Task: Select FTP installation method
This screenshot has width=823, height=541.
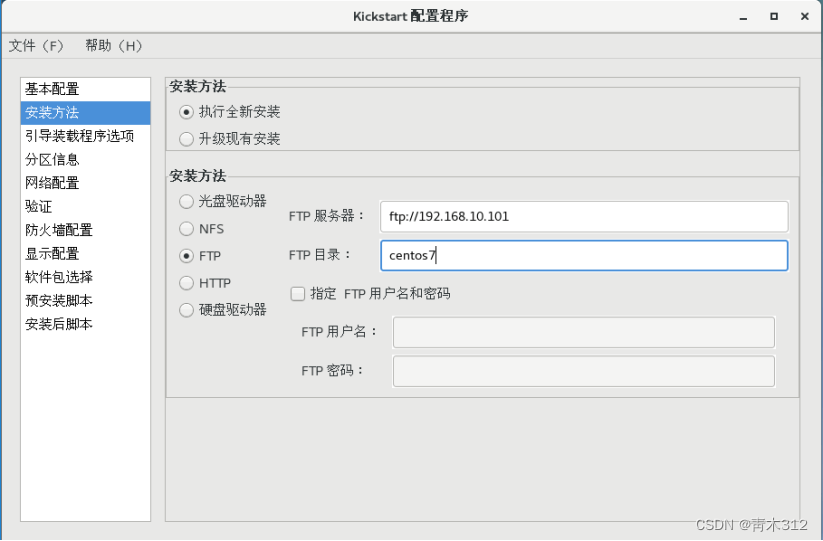Action: [186, 256]
